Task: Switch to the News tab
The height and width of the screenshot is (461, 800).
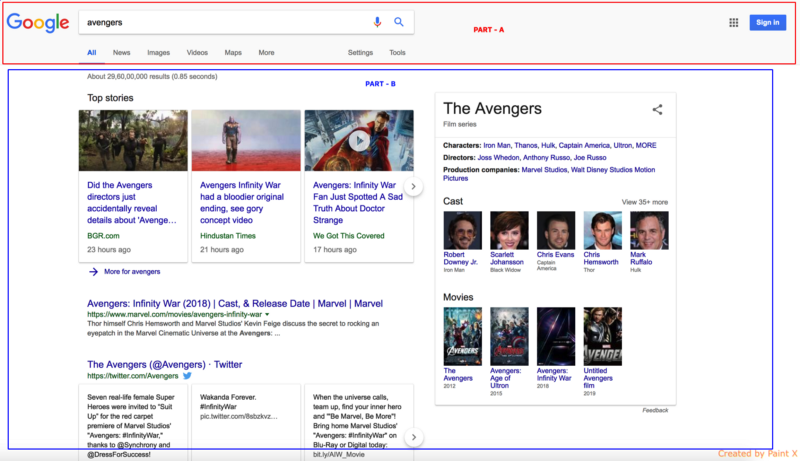Action: pyautogui.click(x=121, y=53)
